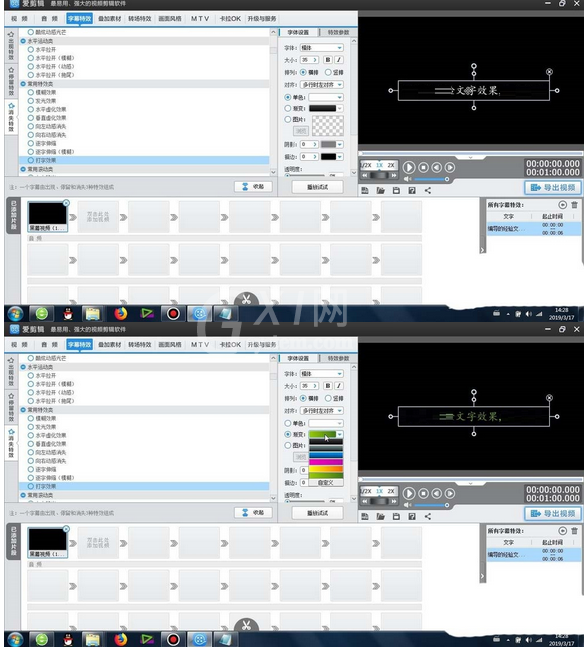Viewport: 587px width, 647px height.
Task: Choose 打字效果 effect in upper window list
Action: 144,160
